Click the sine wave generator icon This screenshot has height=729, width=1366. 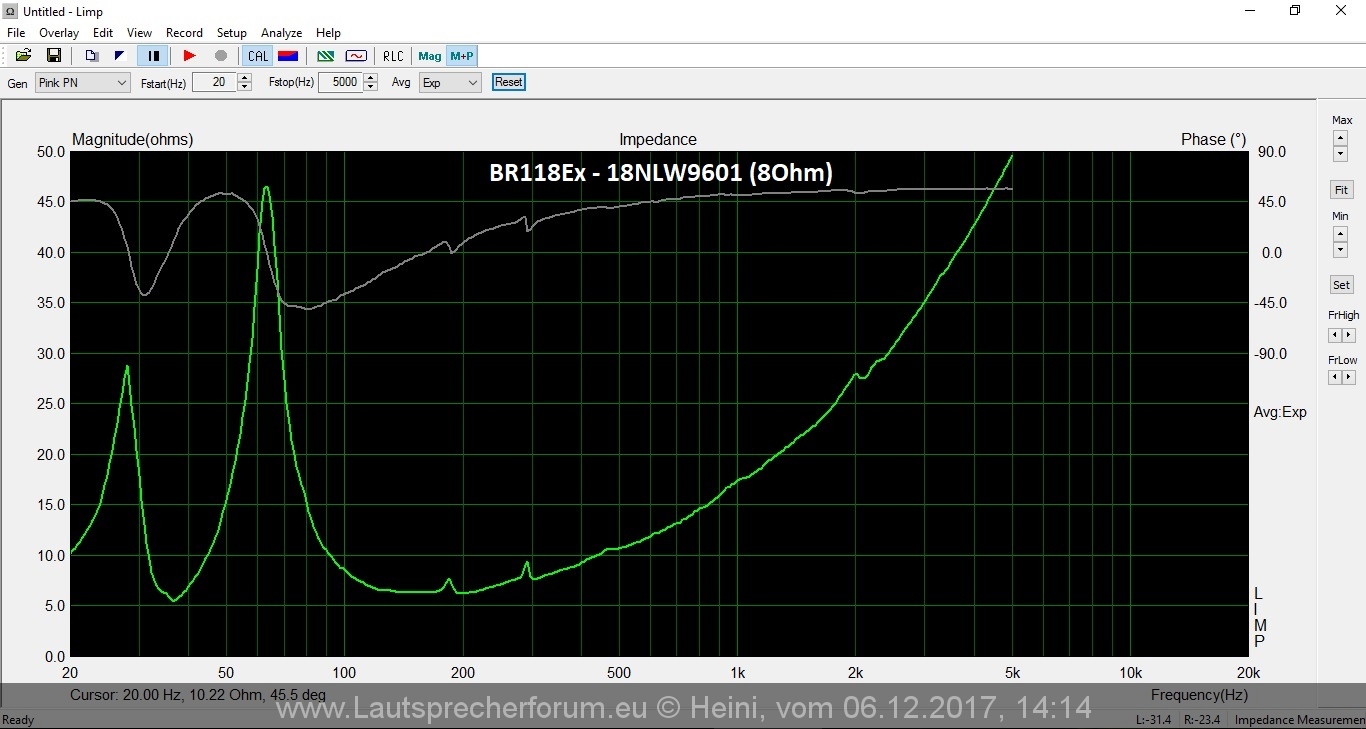[x=356, y=56]
